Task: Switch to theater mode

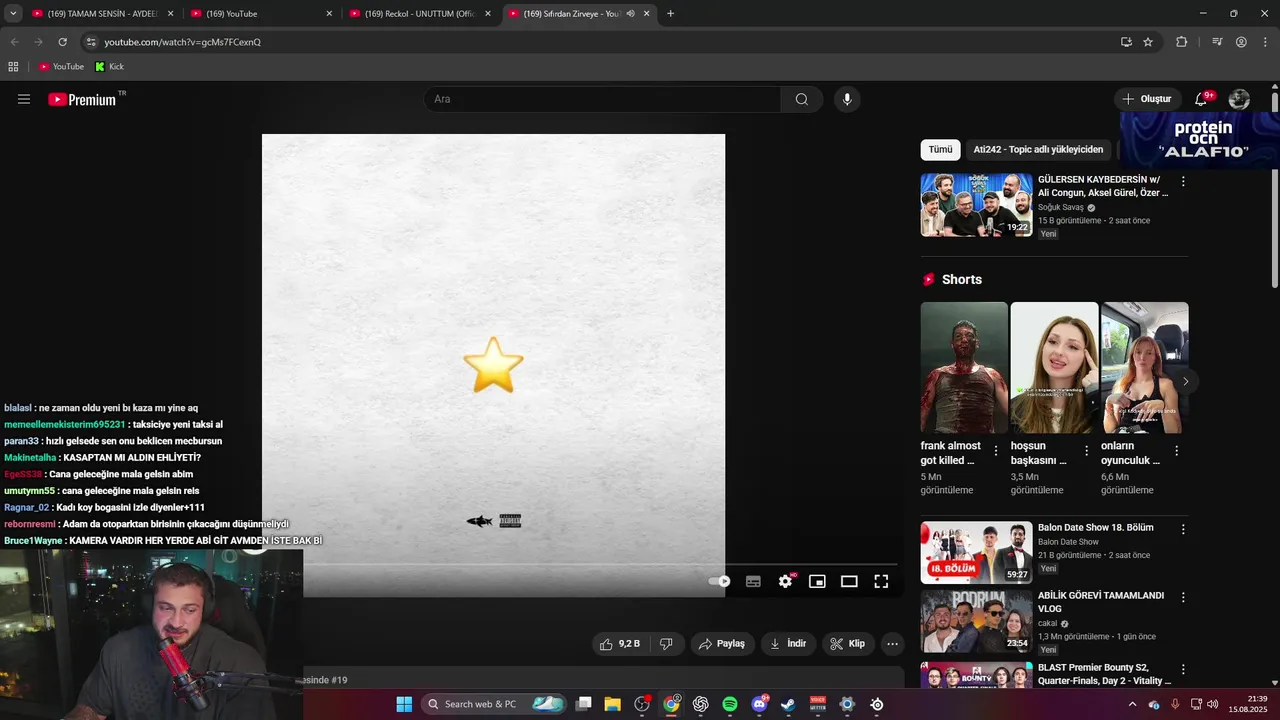Action: pos(849,581)
